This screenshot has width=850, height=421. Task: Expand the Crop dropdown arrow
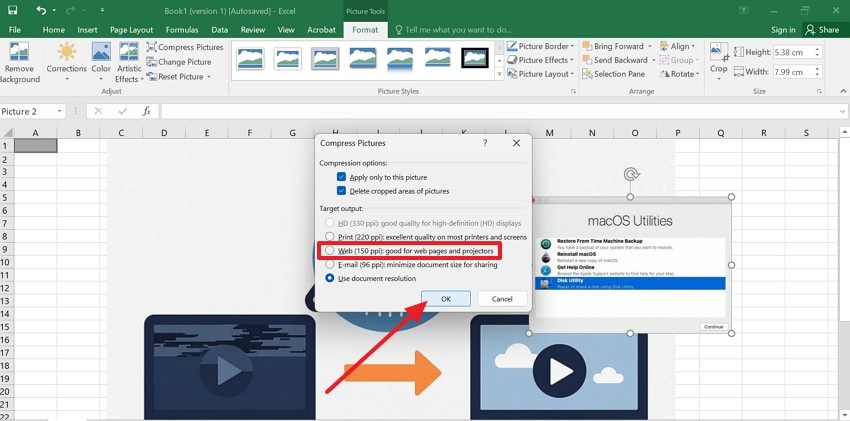tap(719, 79)
